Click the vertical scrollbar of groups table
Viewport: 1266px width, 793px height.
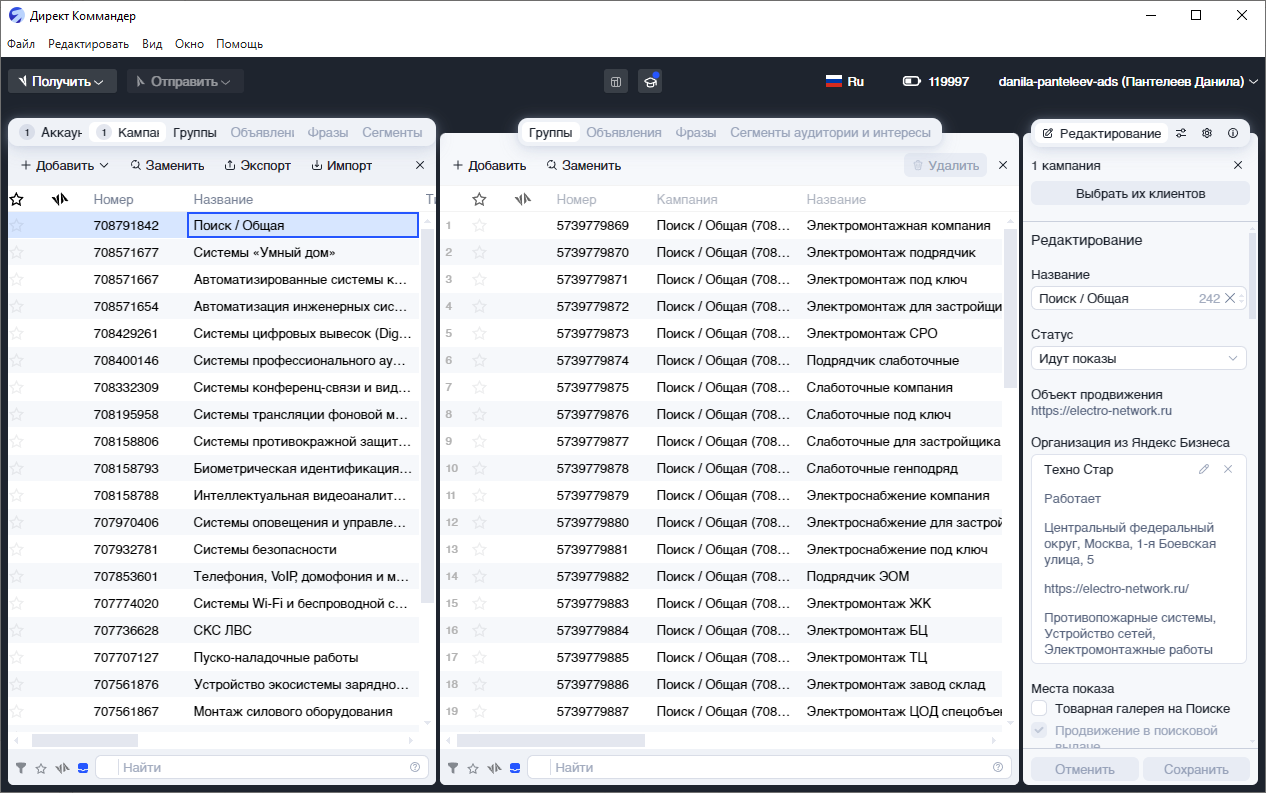[x=1011, y=310]
